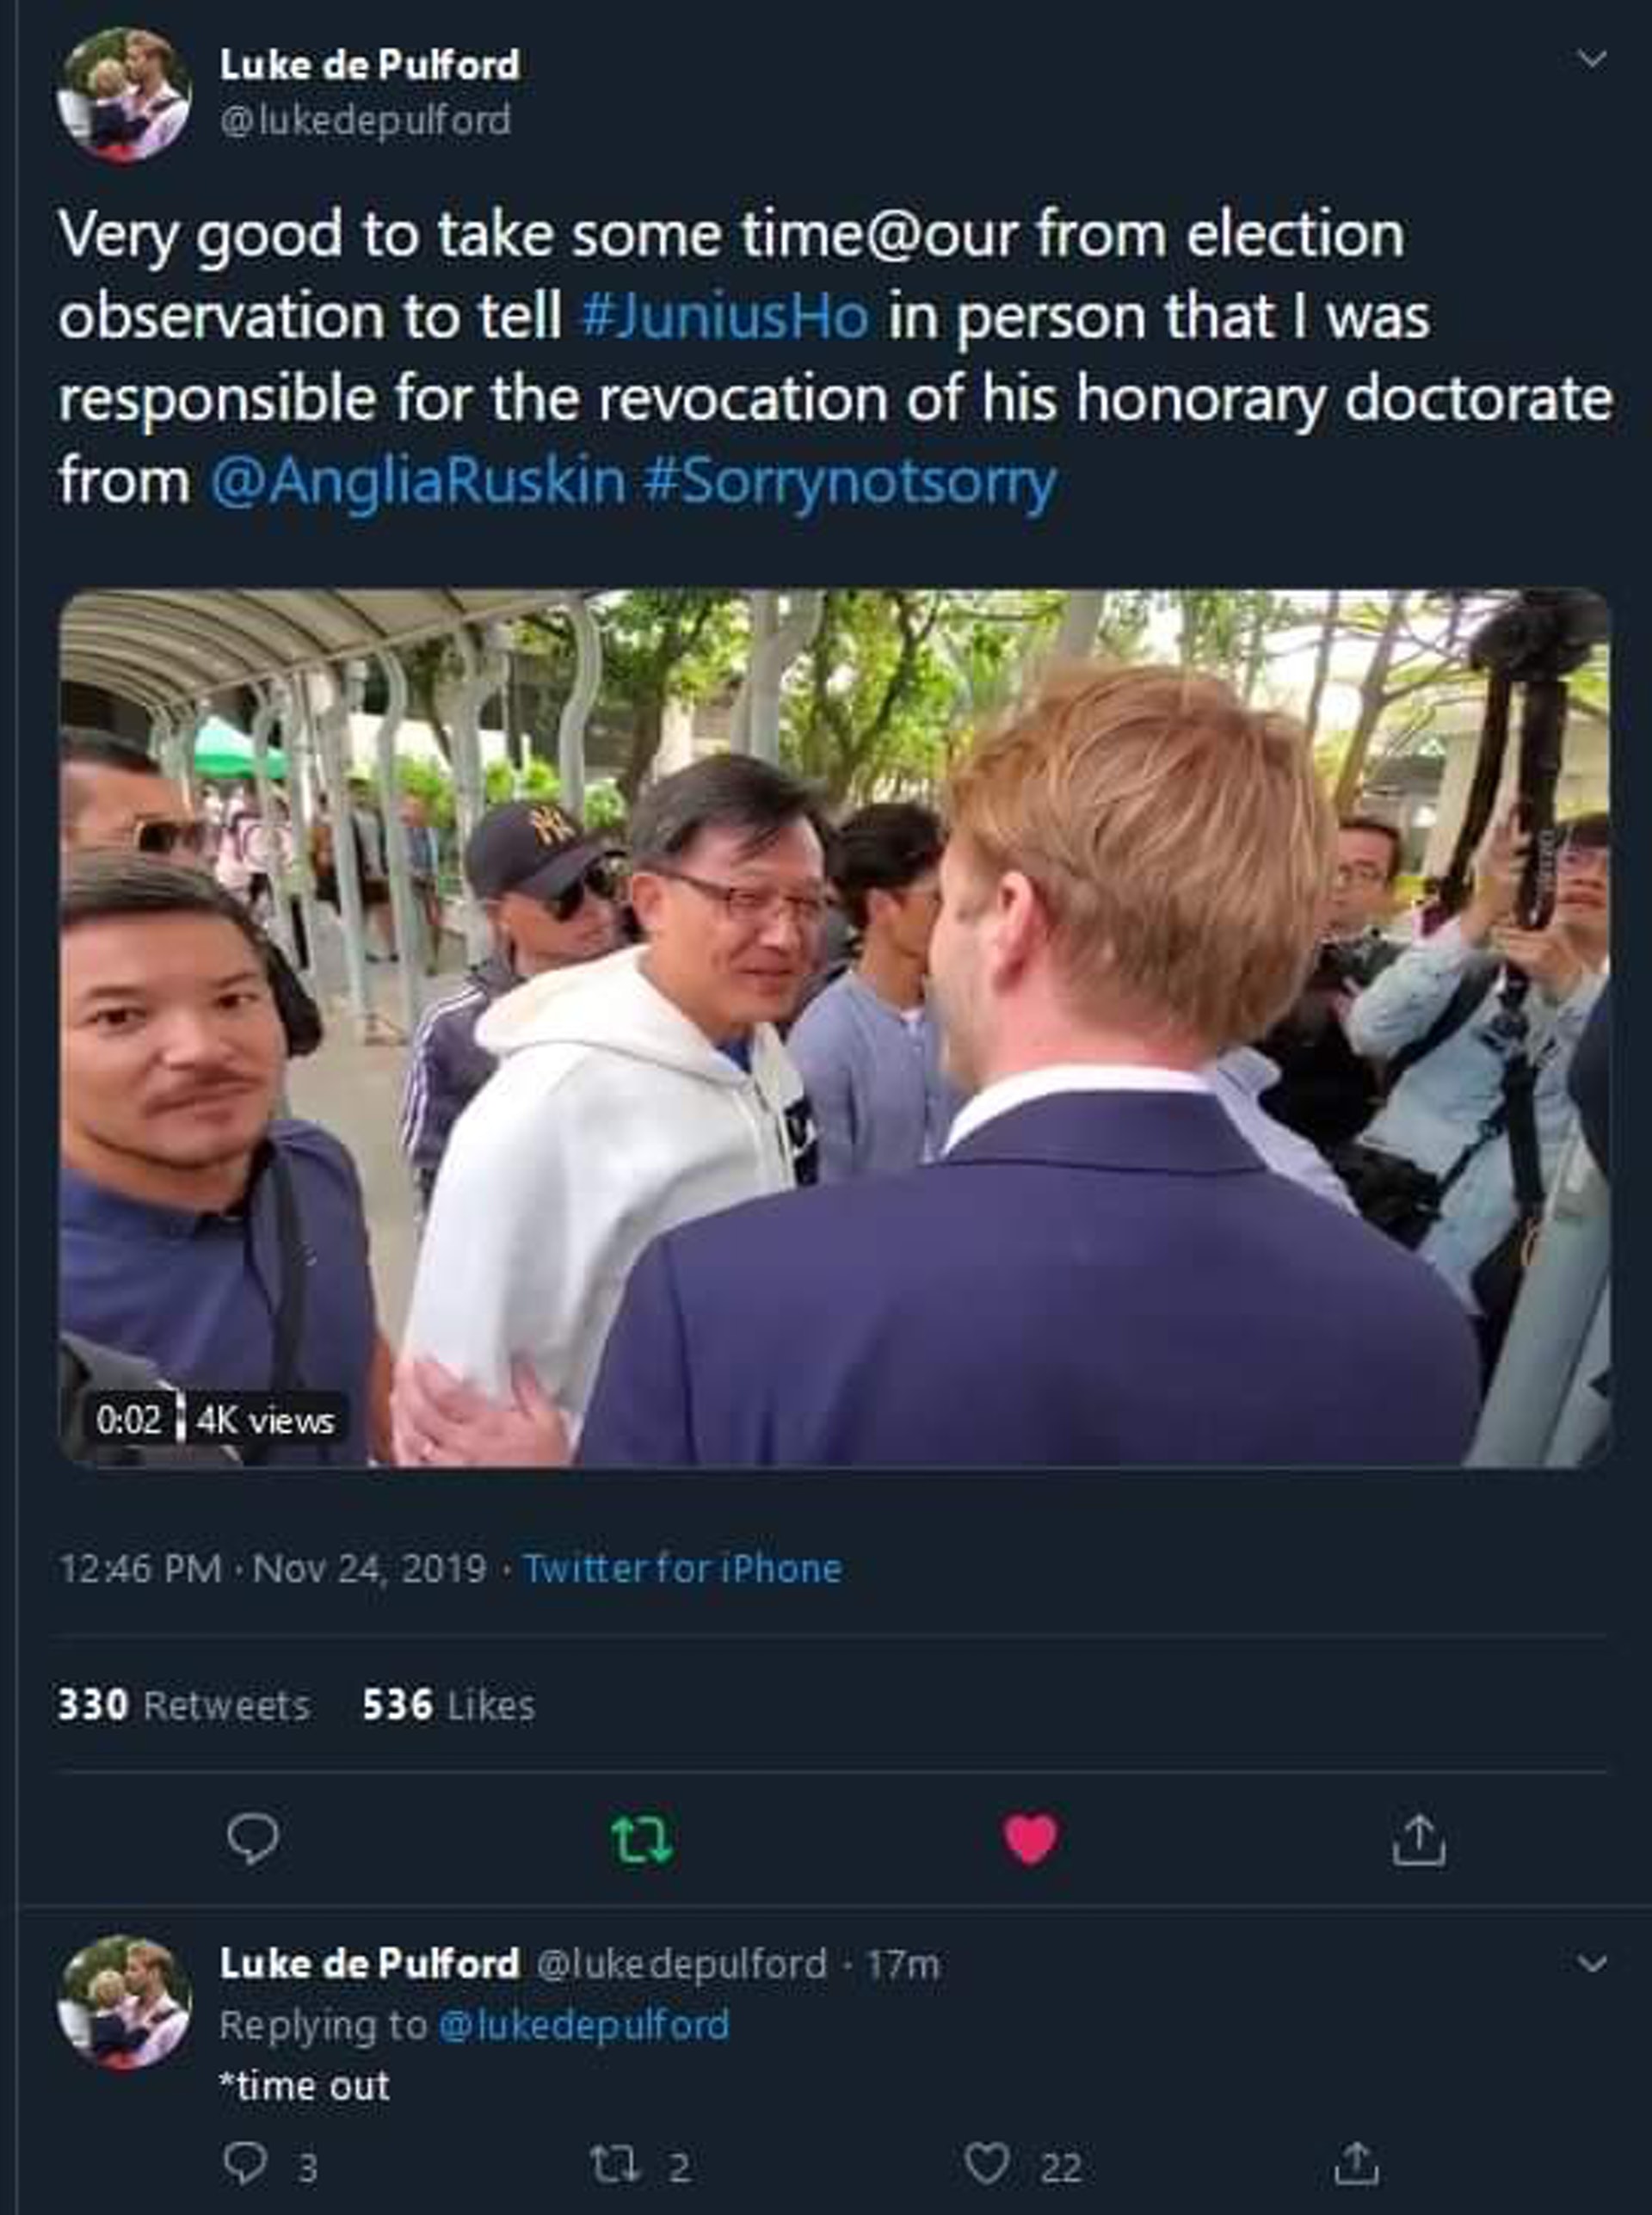This screenshot has height=2215, width=1652.
Task: Click the reply icon on main tweet
Action: [x=252, y=1839]
